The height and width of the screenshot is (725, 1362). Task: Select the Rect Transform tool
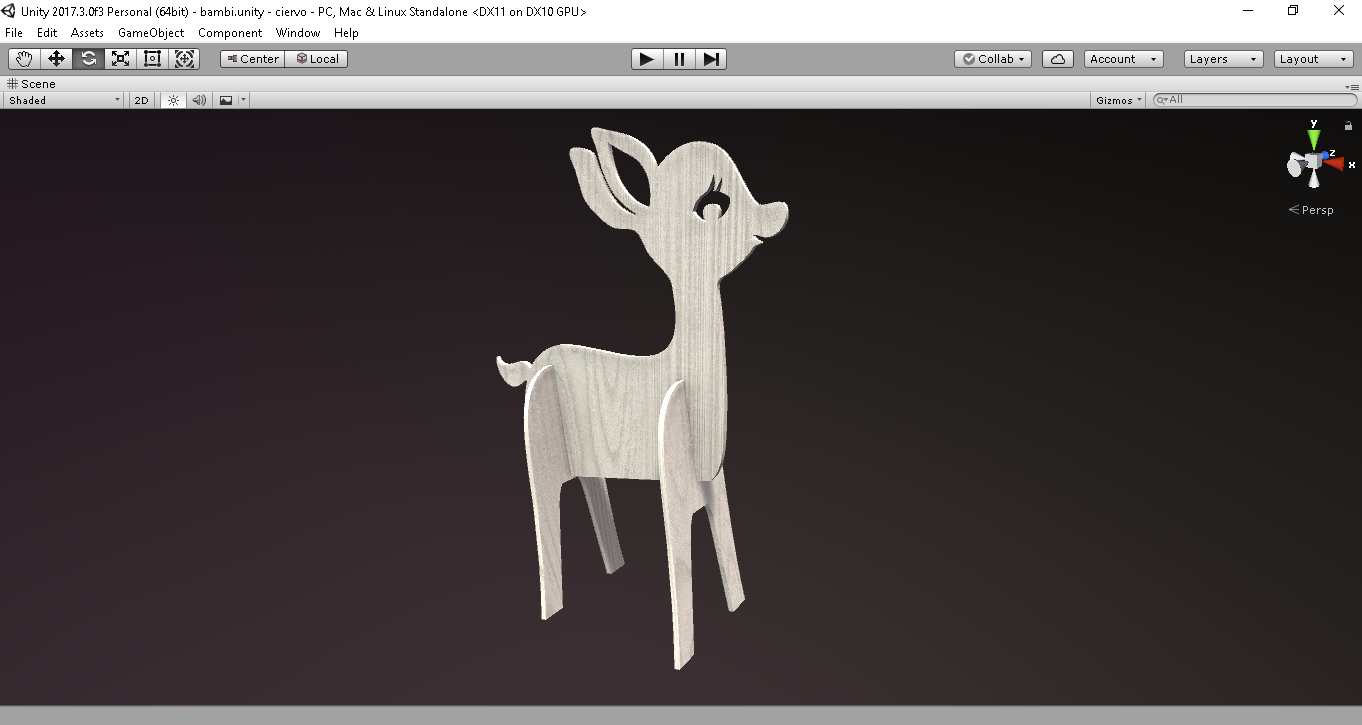[152, 59]
